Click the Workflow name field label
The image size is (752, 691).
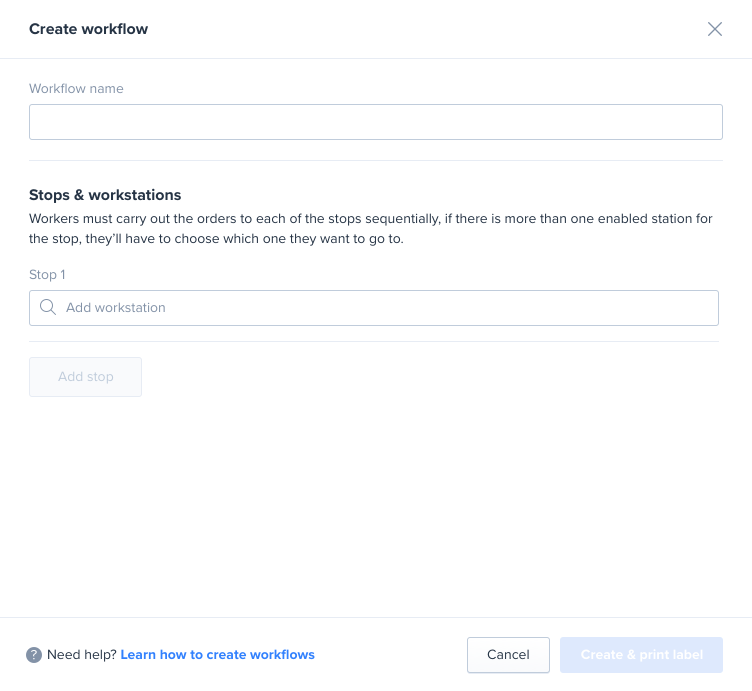pos(76,89)
